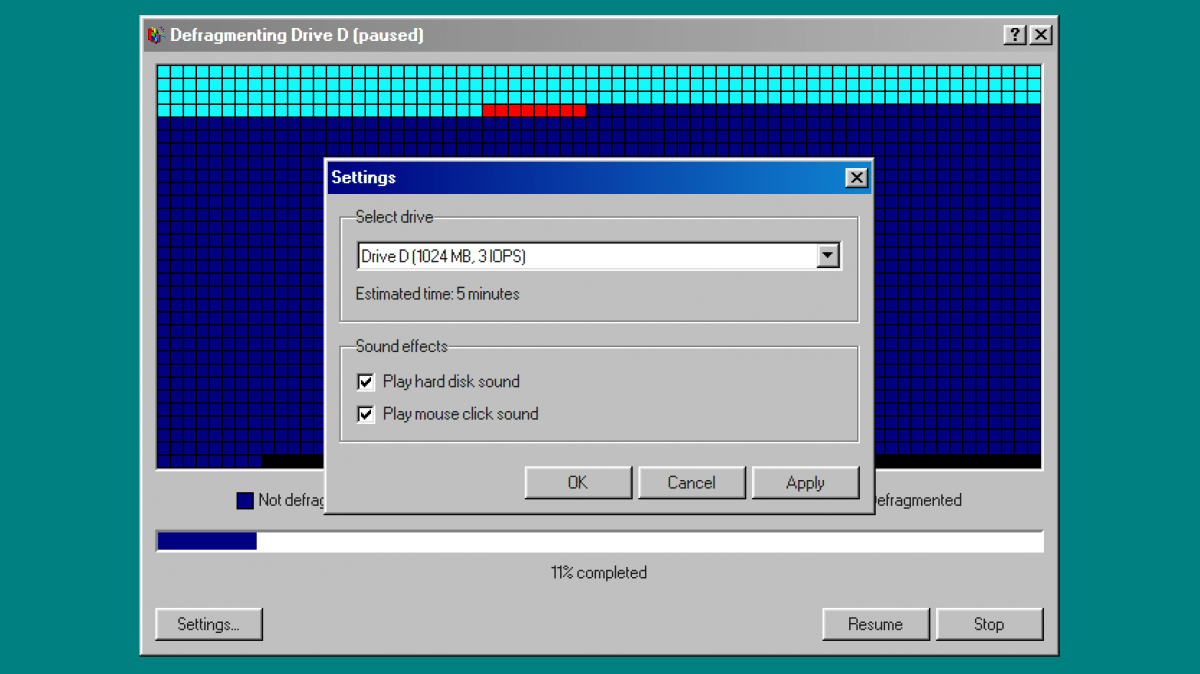Apply the sound and drive settings
Viewport: 1200px width, 674px height.
[x=805, y=483]
